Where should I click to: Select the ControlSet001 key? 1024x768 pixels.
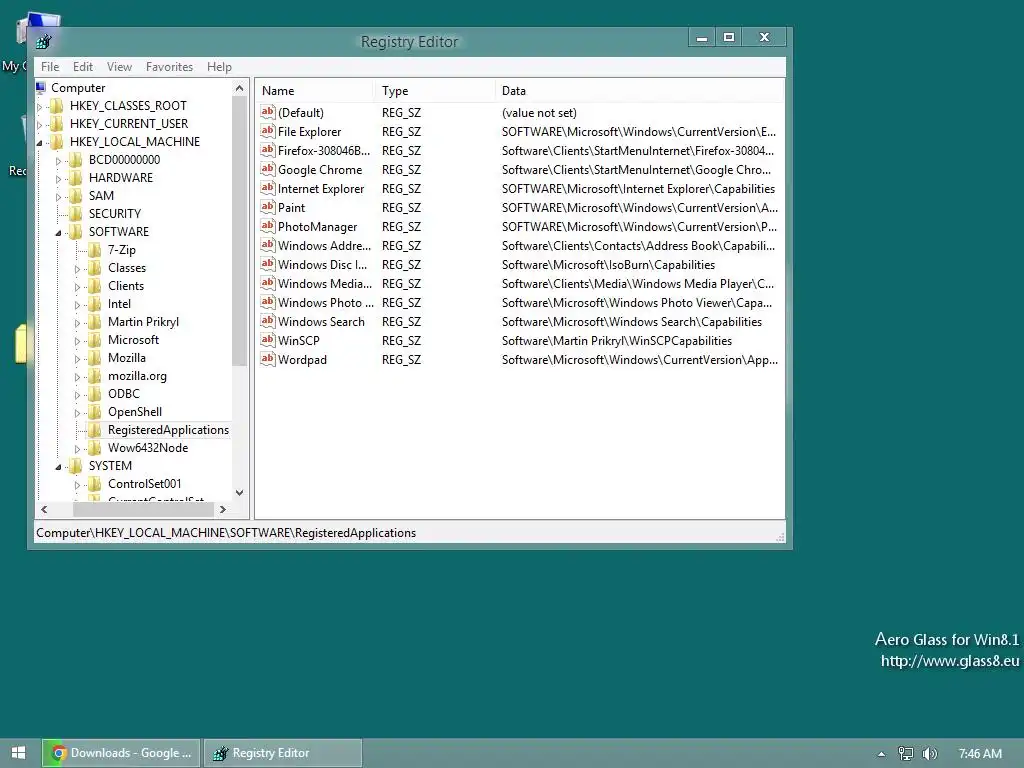point(144,484)
